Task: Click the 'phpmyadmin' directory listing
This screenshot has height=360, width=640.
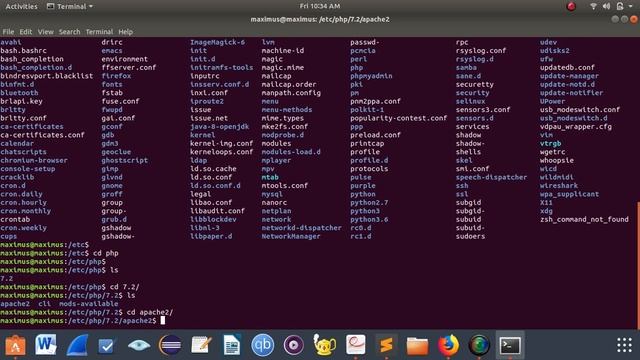Action: pyautogui.click(x=371, y=76)
